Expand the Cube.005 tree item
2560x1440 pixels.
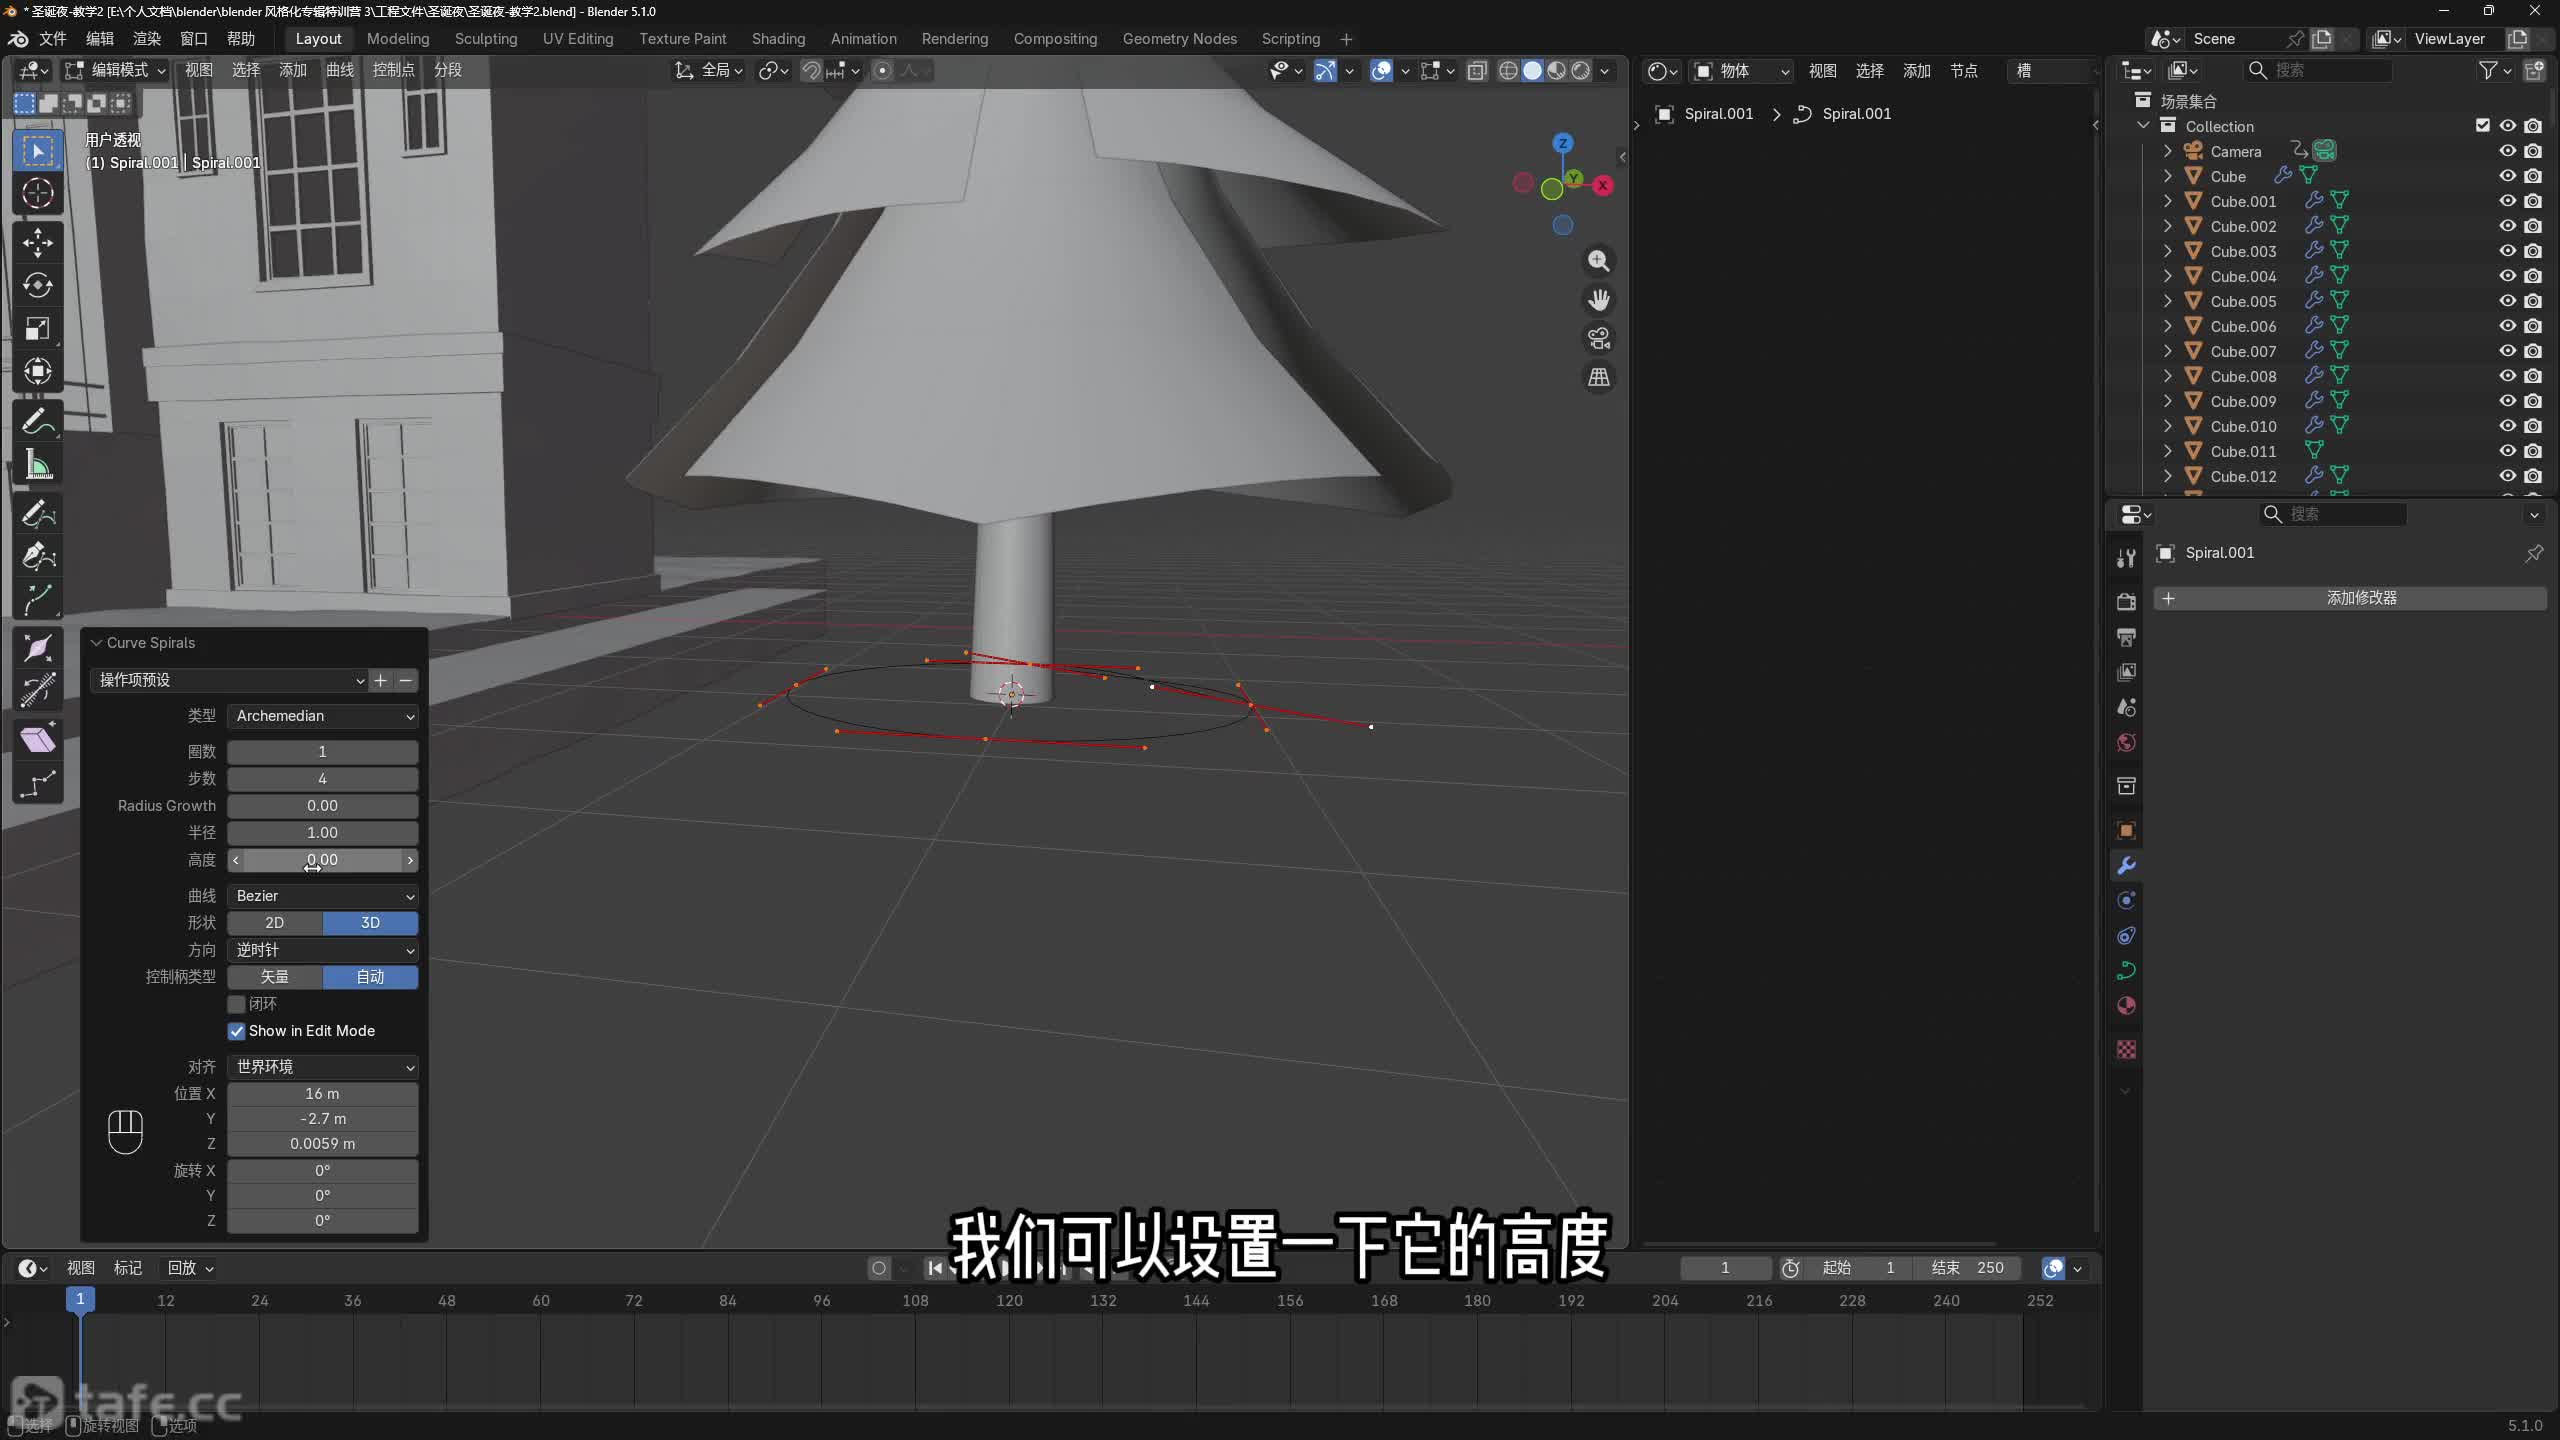point(2167,301)
